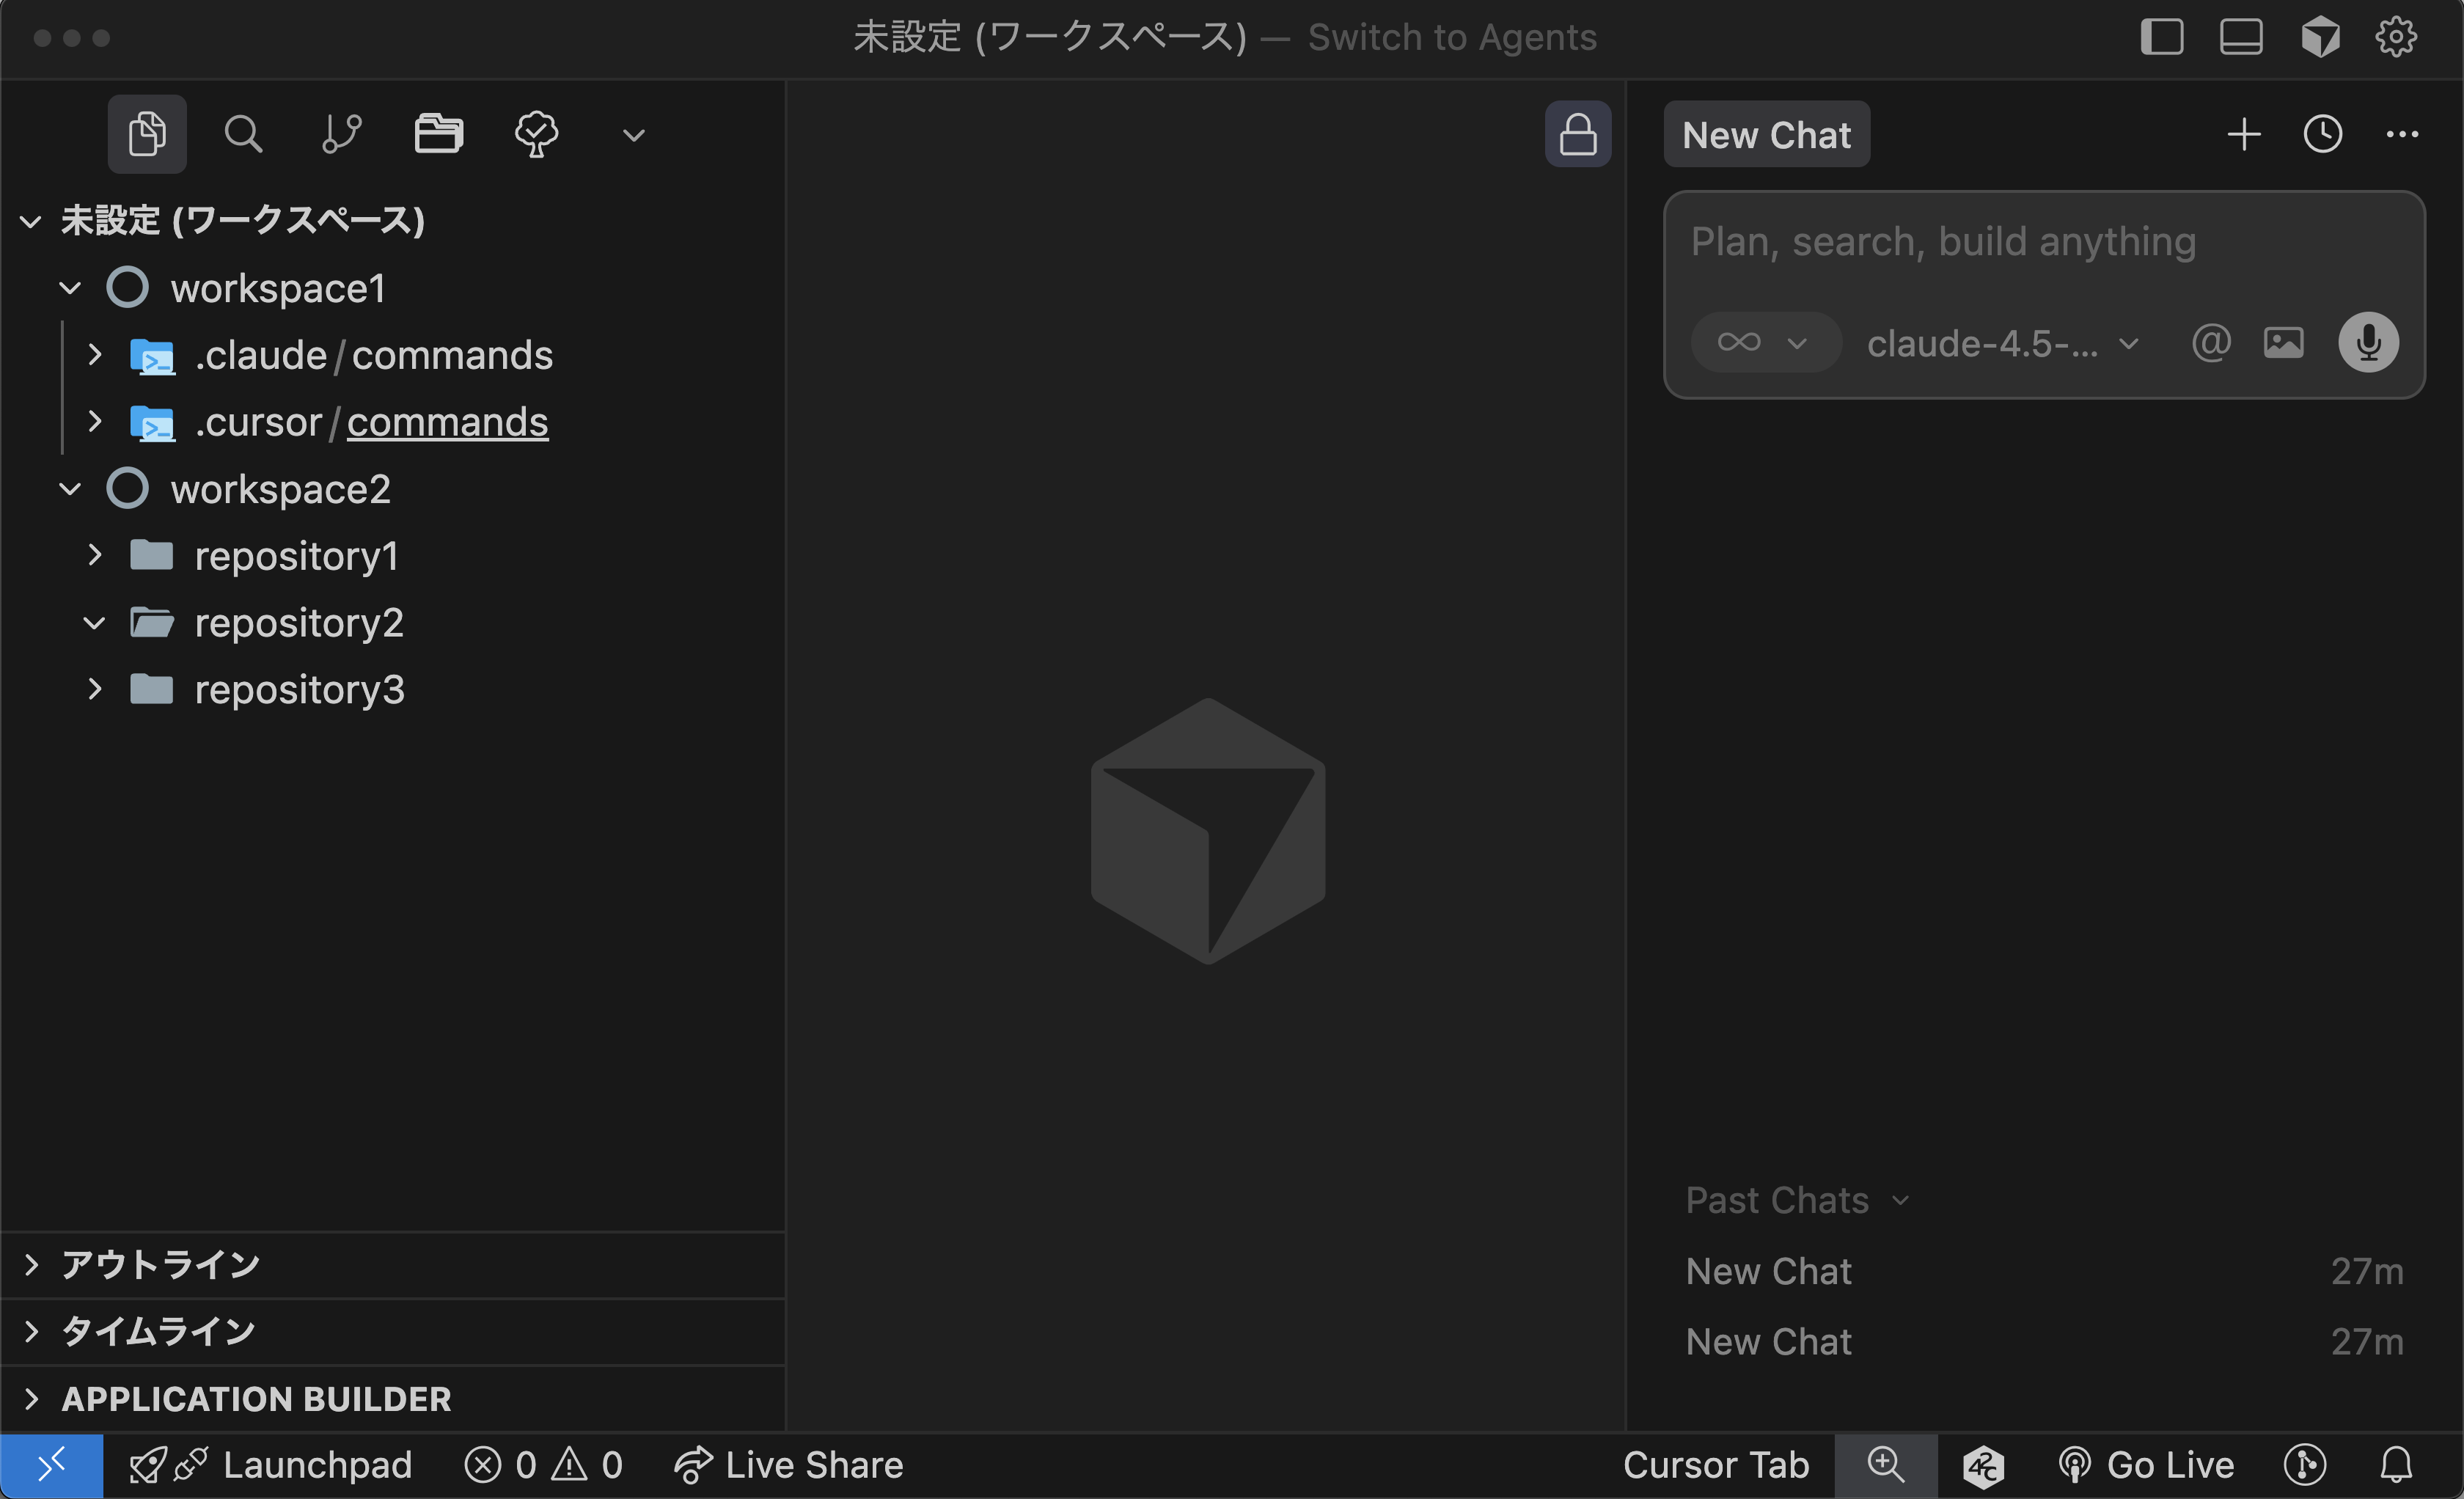Select the New Chat tab
This screenshot has height=1499, width=2464.
pyautogui.click(x=1766, y=134)
